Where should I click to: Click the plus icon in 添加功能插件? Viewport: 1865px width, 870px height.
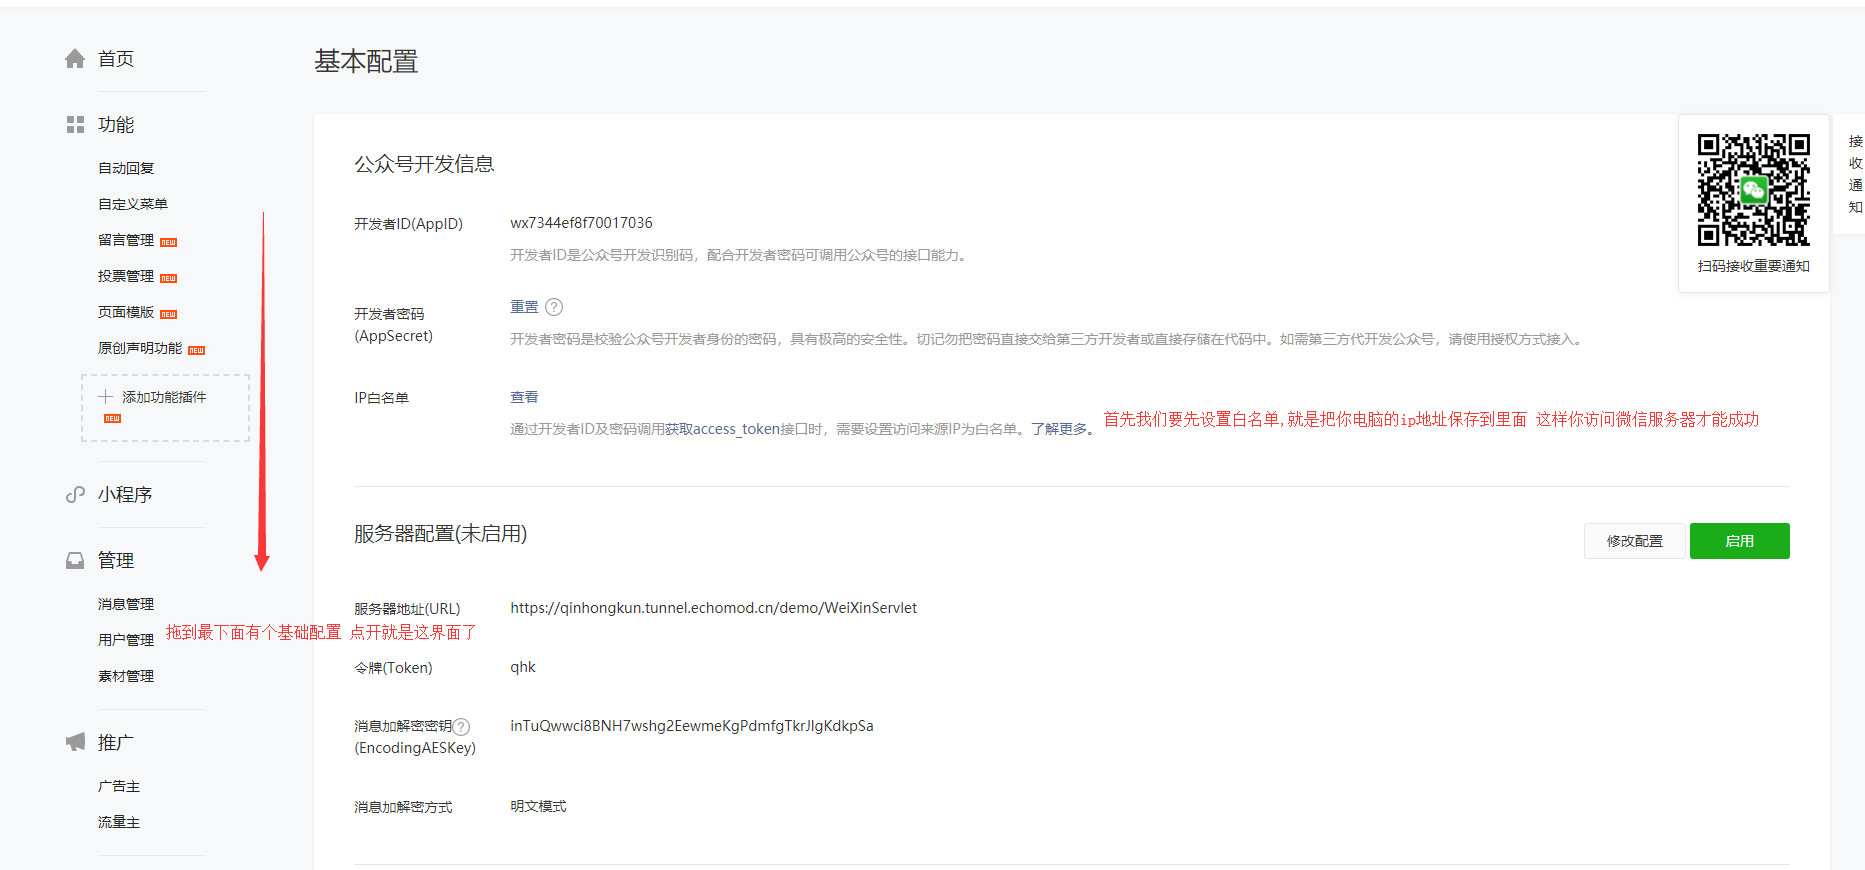coord(105,397)
